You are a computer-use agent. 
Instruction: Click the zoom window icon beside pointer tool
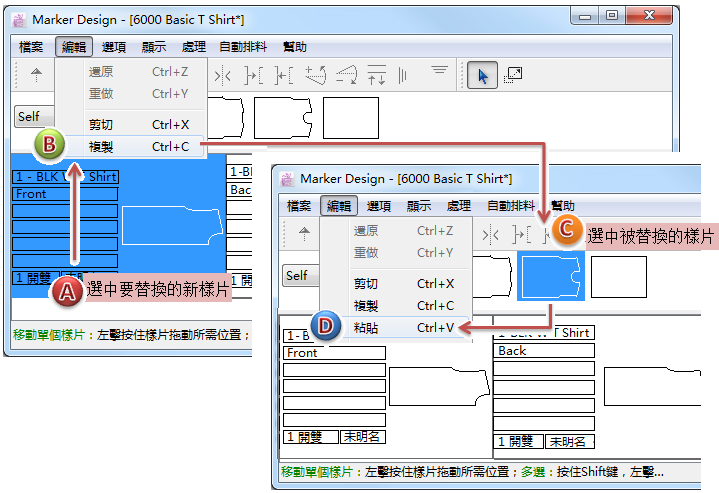point(514,75)
